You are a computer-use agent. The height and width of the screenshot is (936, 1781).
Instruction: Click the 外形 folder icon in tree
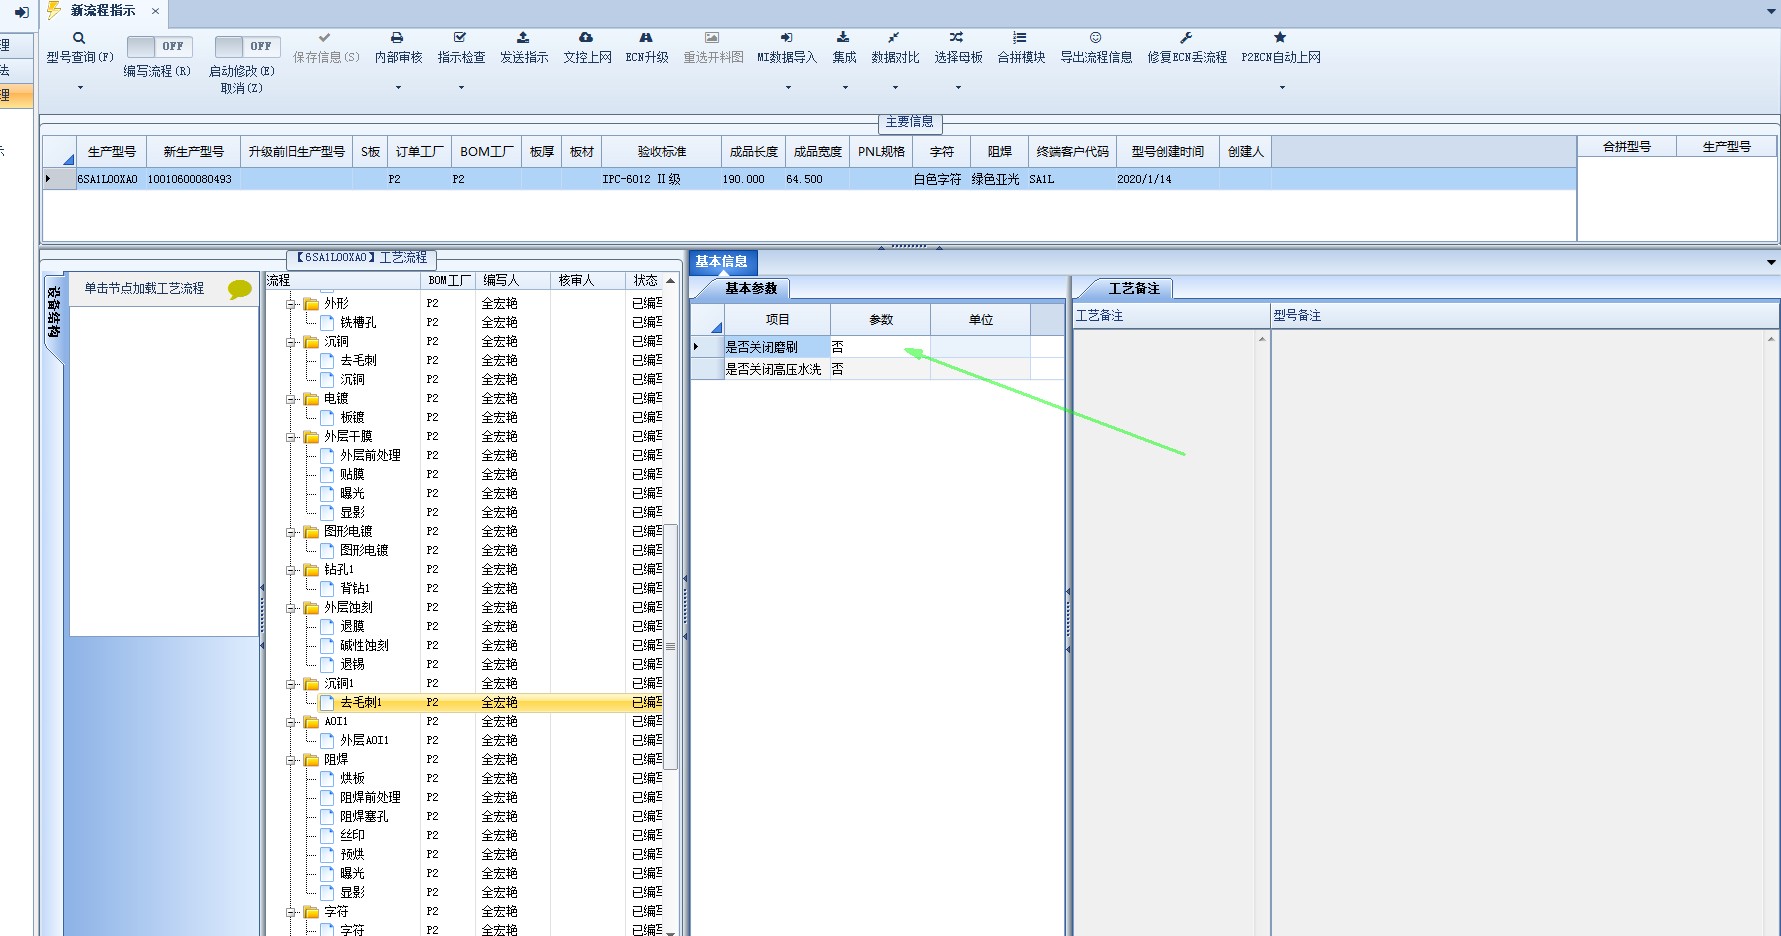(311, 304)
